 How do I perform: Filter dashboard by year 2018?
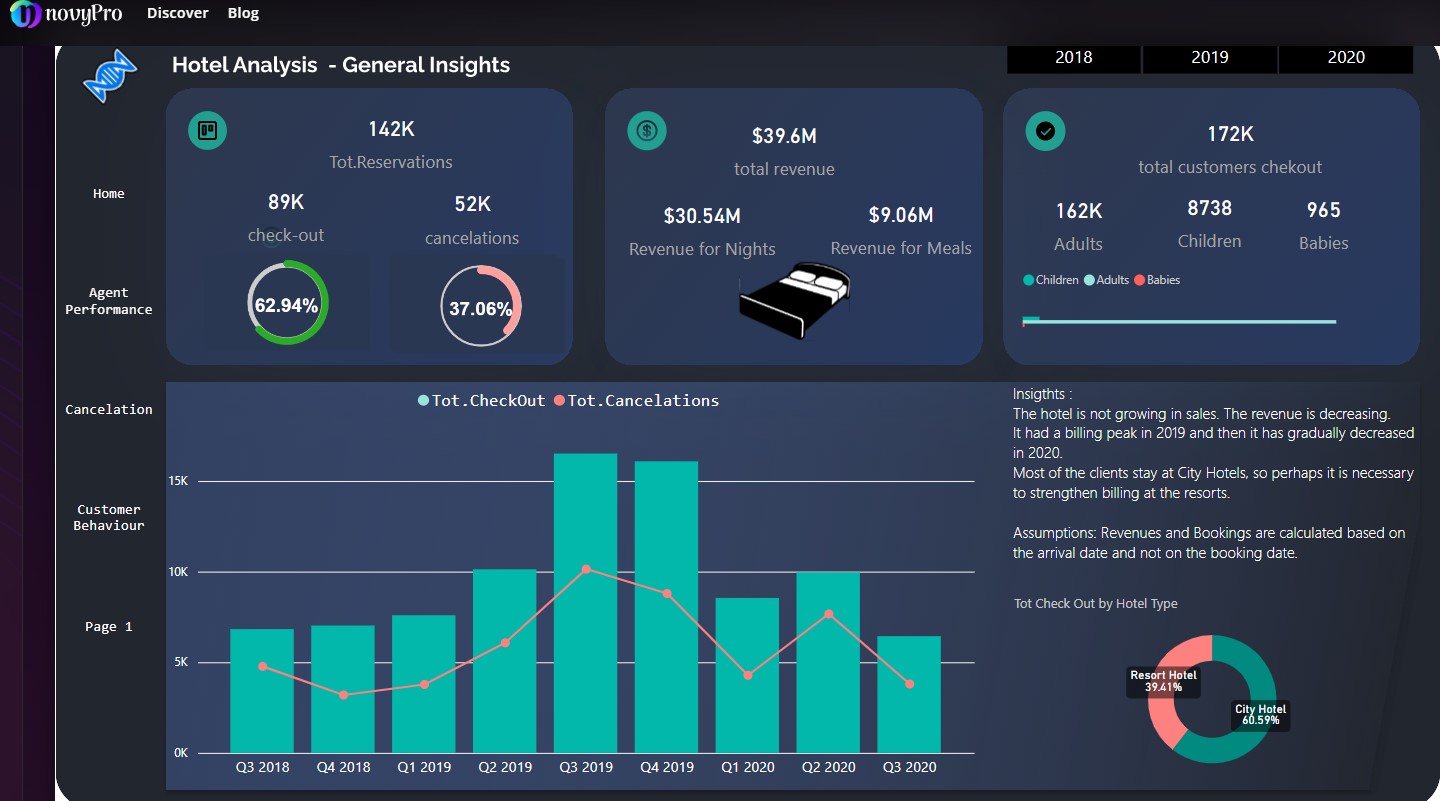[1073, 58]
